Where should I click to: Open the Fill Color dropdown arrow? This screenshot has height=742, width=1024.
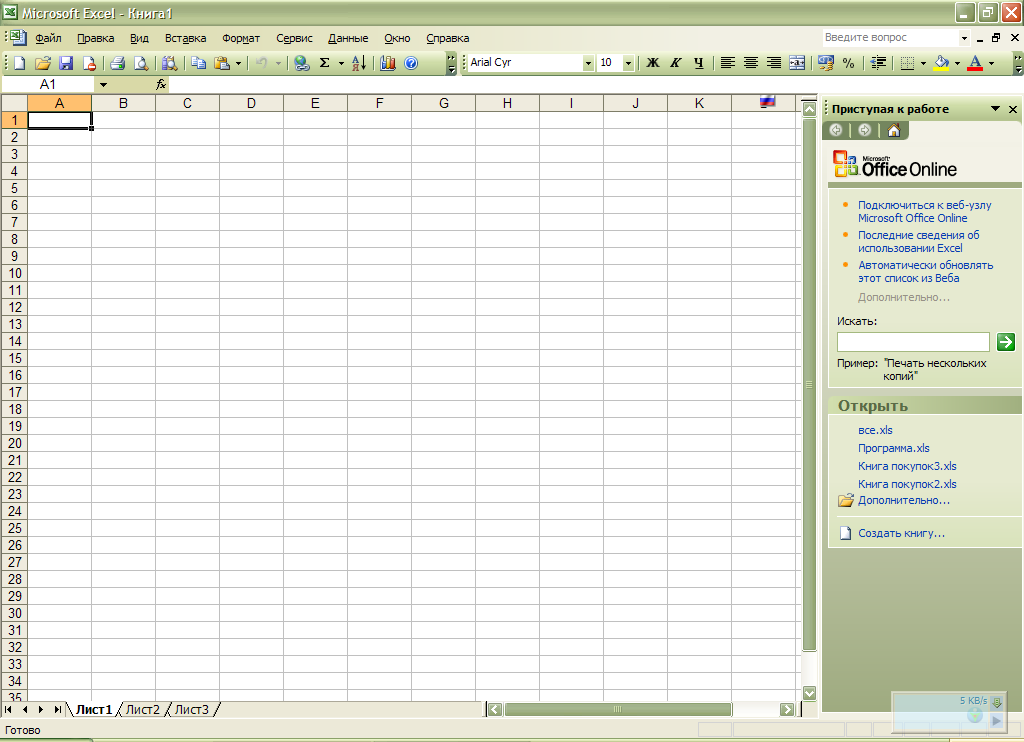957,63
